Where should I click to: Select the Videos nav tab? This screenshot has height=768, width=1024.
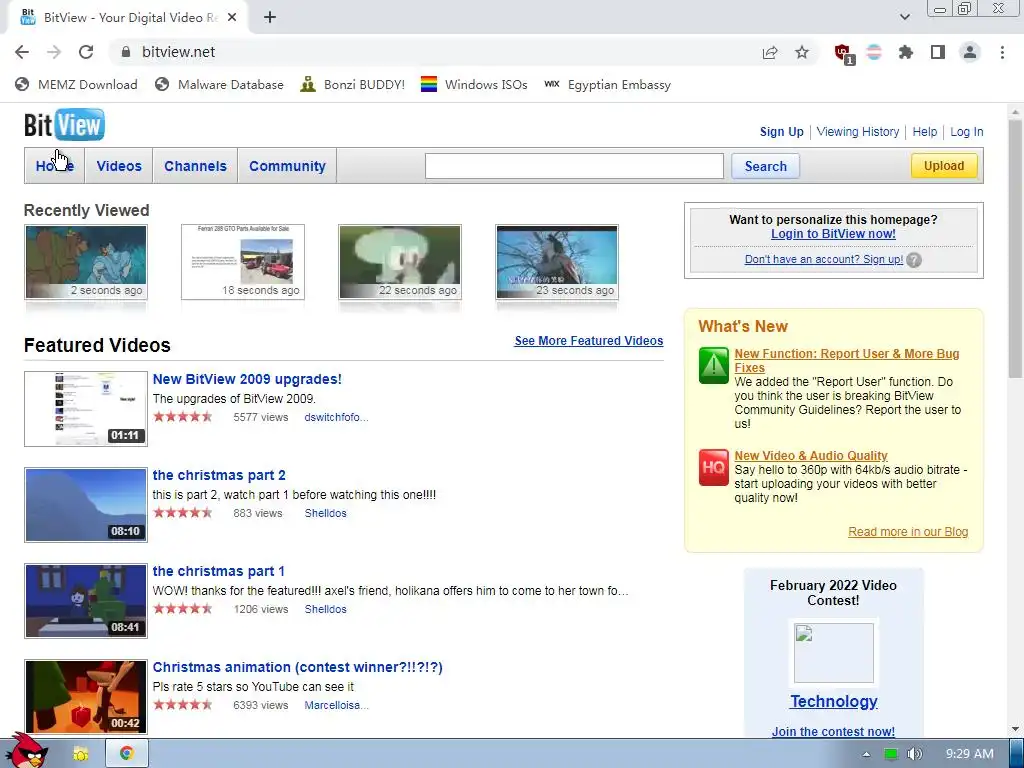[119, 166]
